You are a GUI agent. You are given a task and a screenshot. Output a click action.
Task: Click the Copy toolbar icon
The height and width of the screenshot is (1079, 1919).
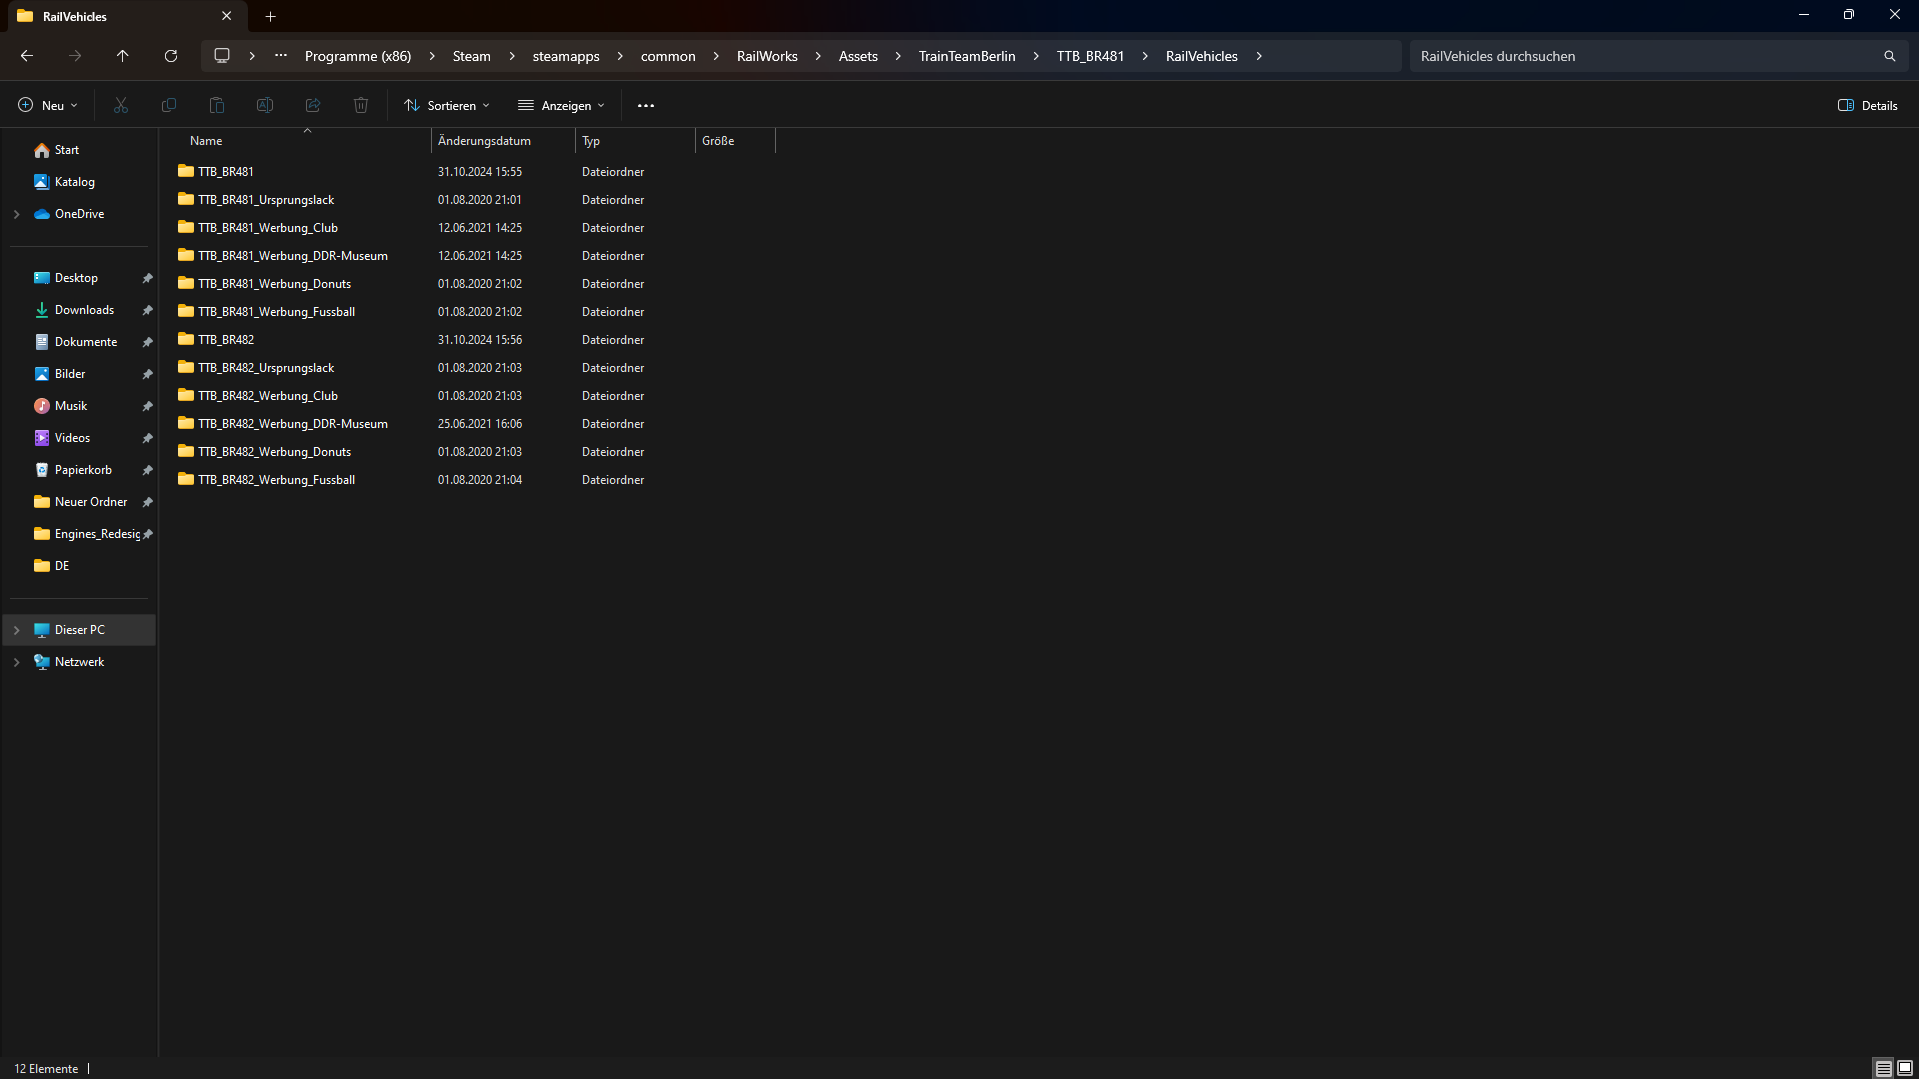[x=169, y=105]
